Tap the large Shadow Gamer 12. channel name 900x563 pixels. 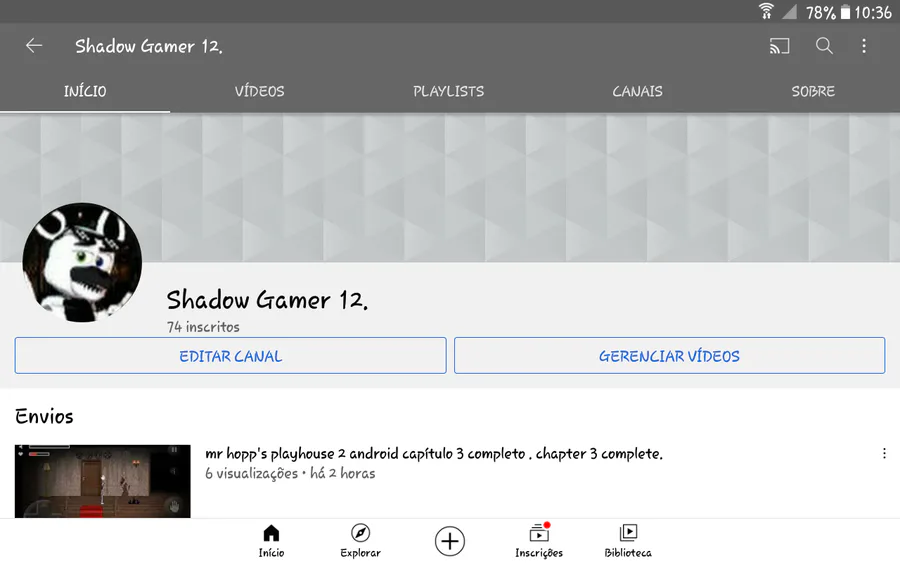click(x=267, y=300)
